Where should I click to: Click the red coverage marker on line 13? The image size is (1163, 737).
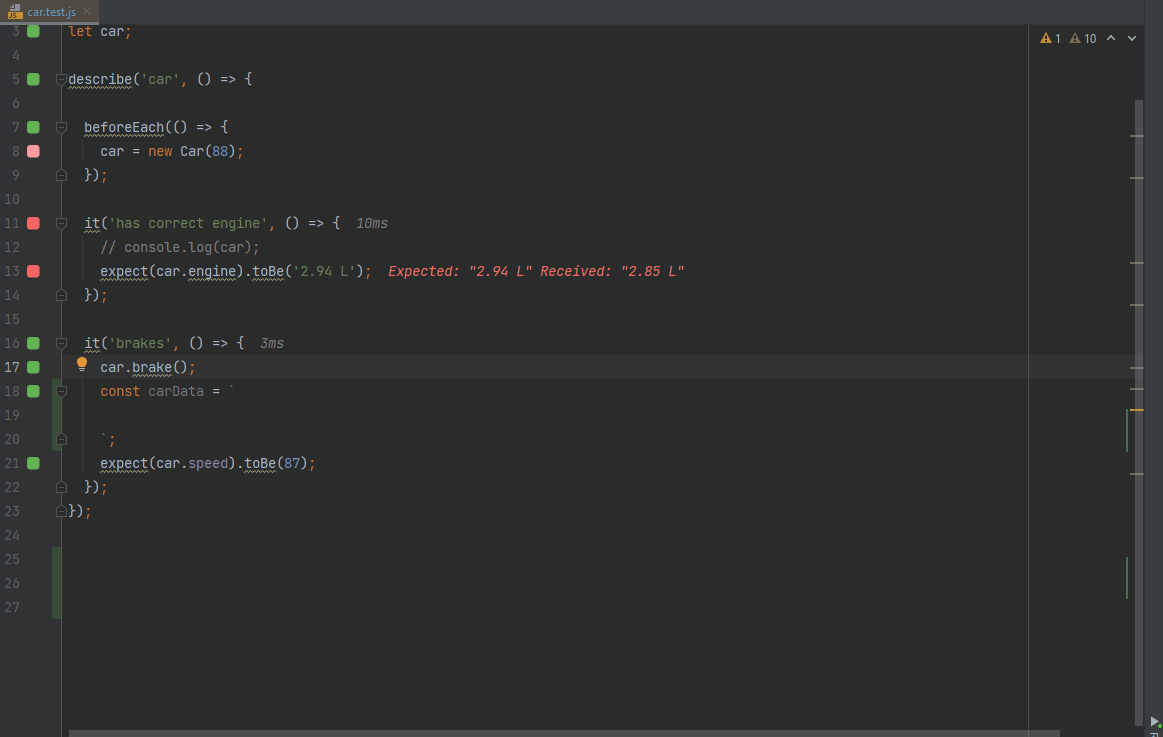coord(33,271)
